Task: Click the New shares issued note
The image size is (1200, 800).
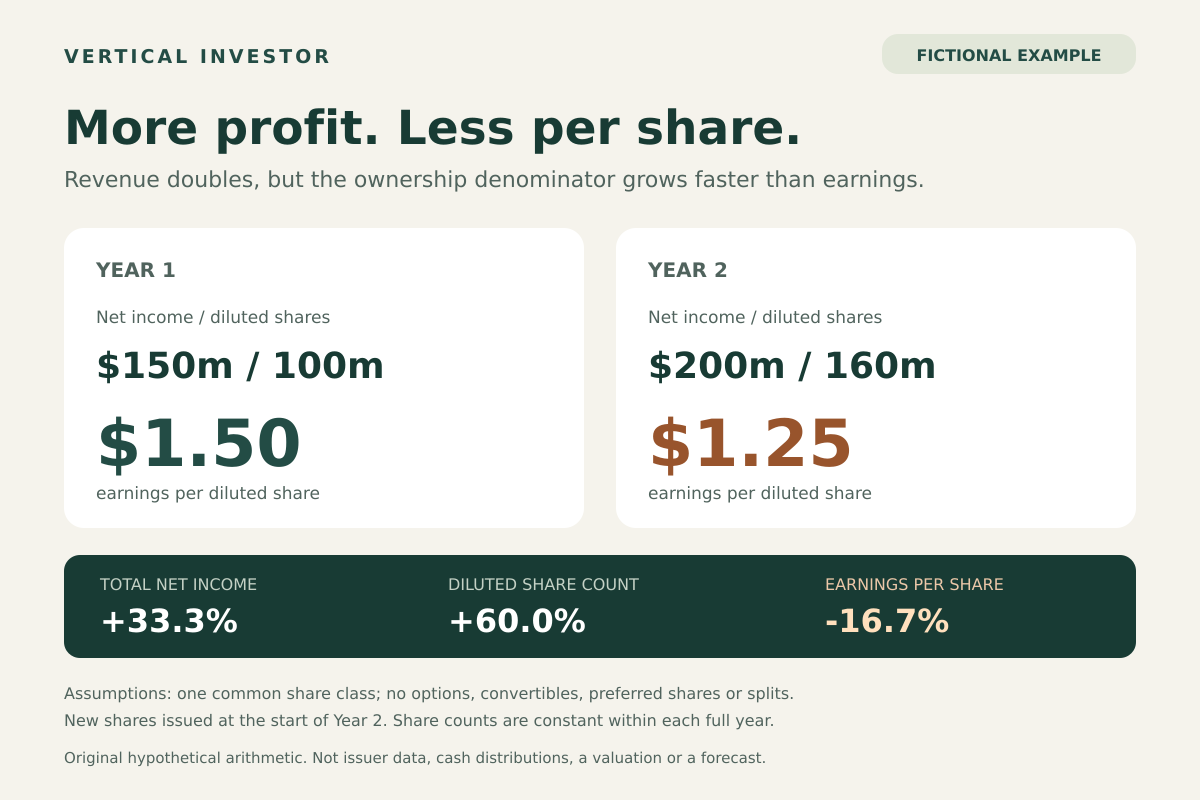Action: coord(419,720)
